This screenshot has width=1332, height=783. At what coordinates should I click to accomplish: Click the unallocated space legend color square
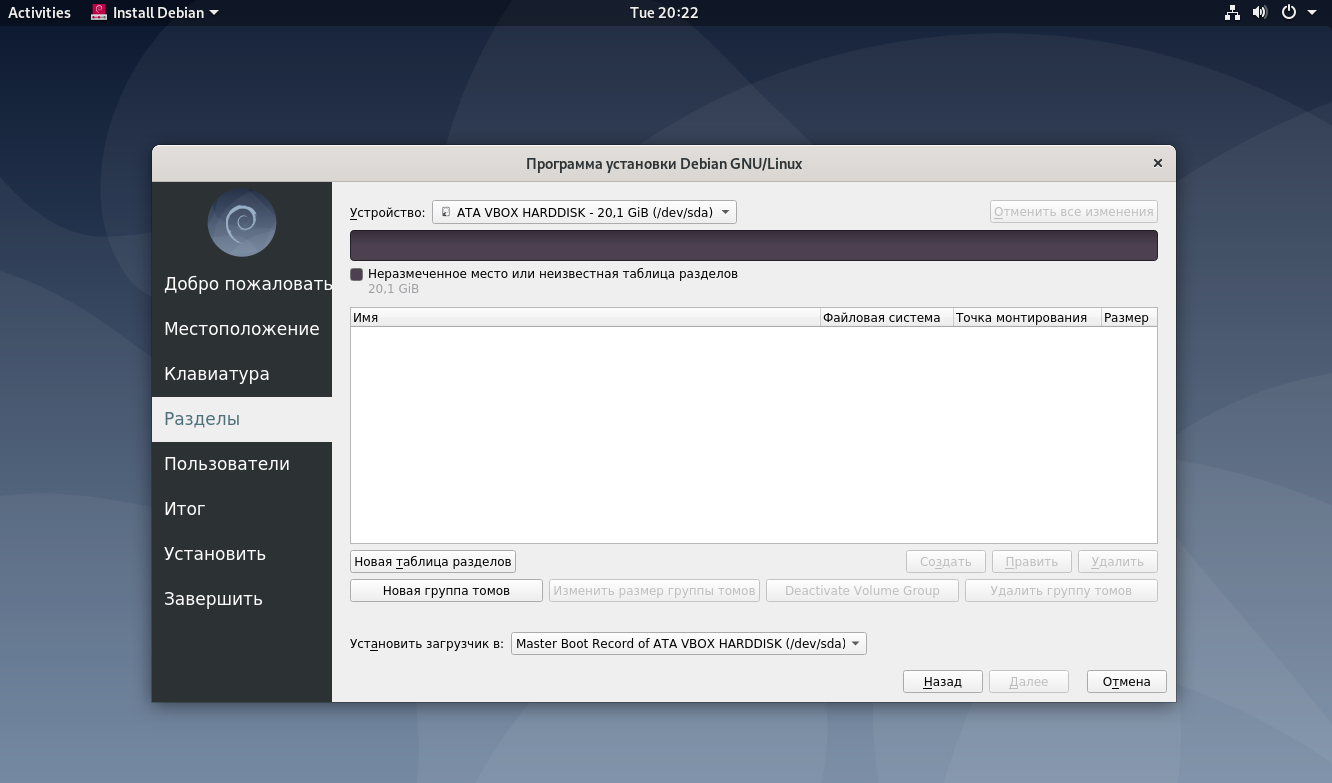pyautogui.click(x=356, y=274)
